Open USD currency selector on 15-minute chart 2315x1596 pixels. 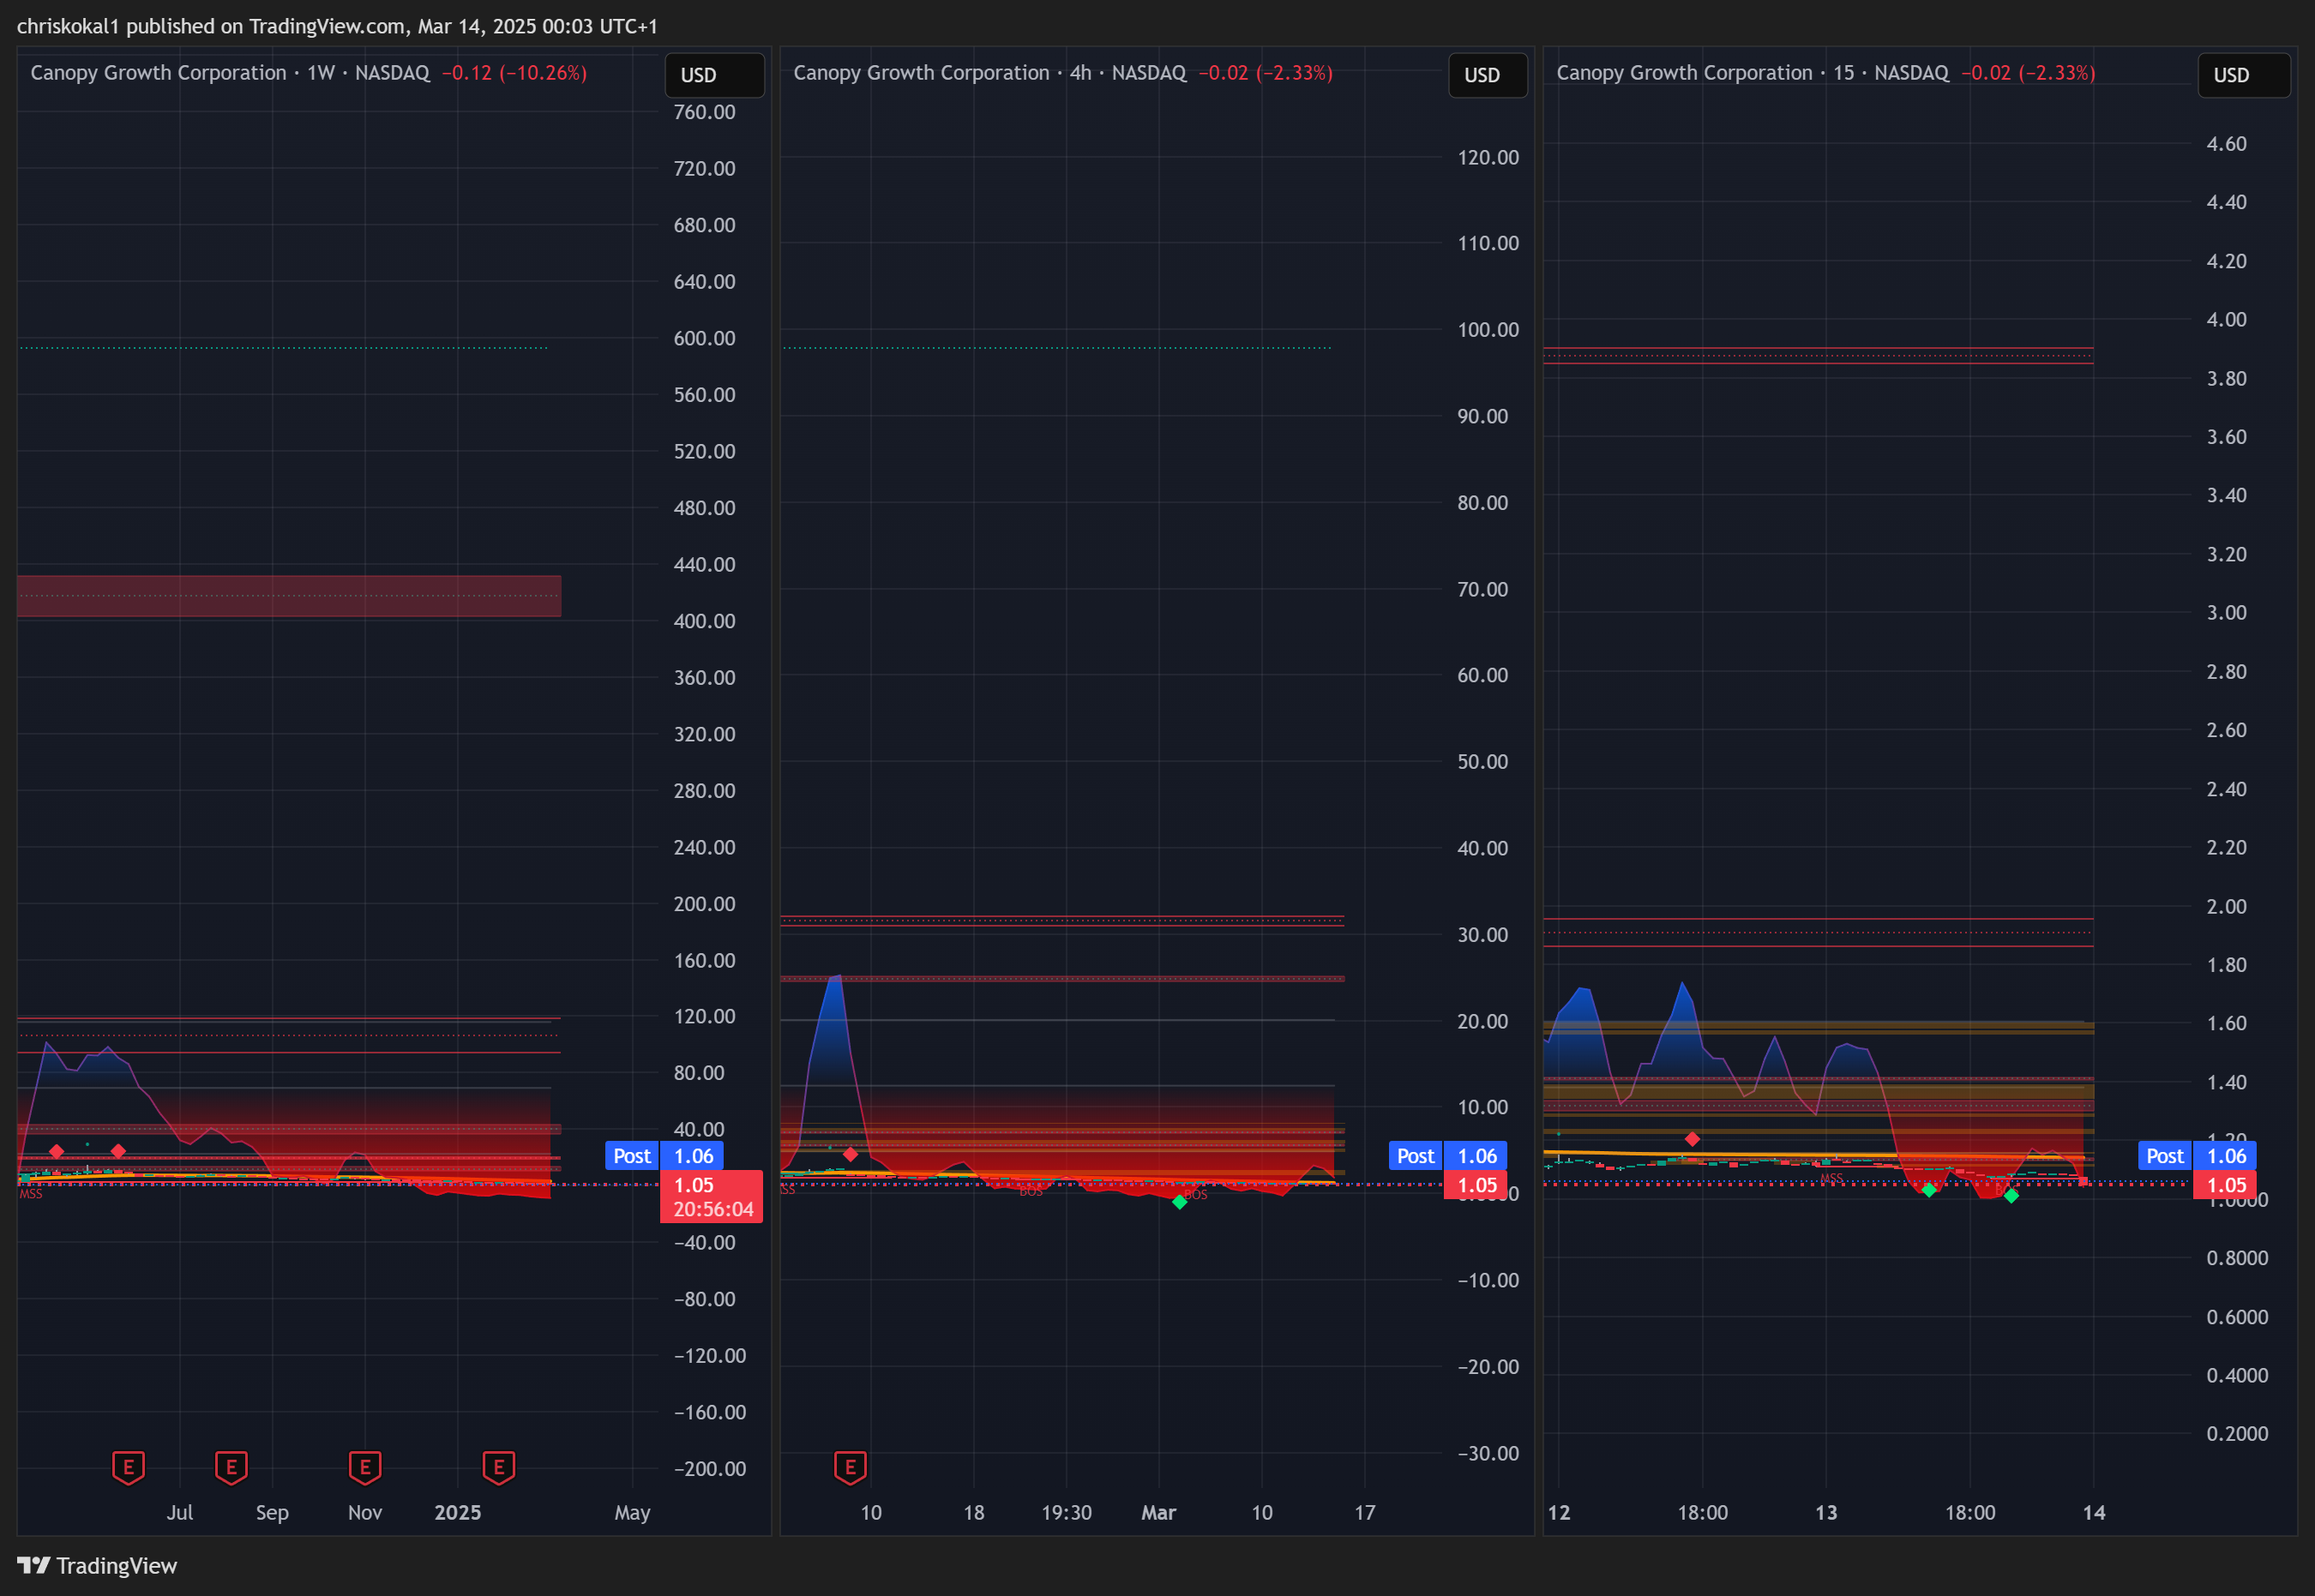tap(2244, 75)
